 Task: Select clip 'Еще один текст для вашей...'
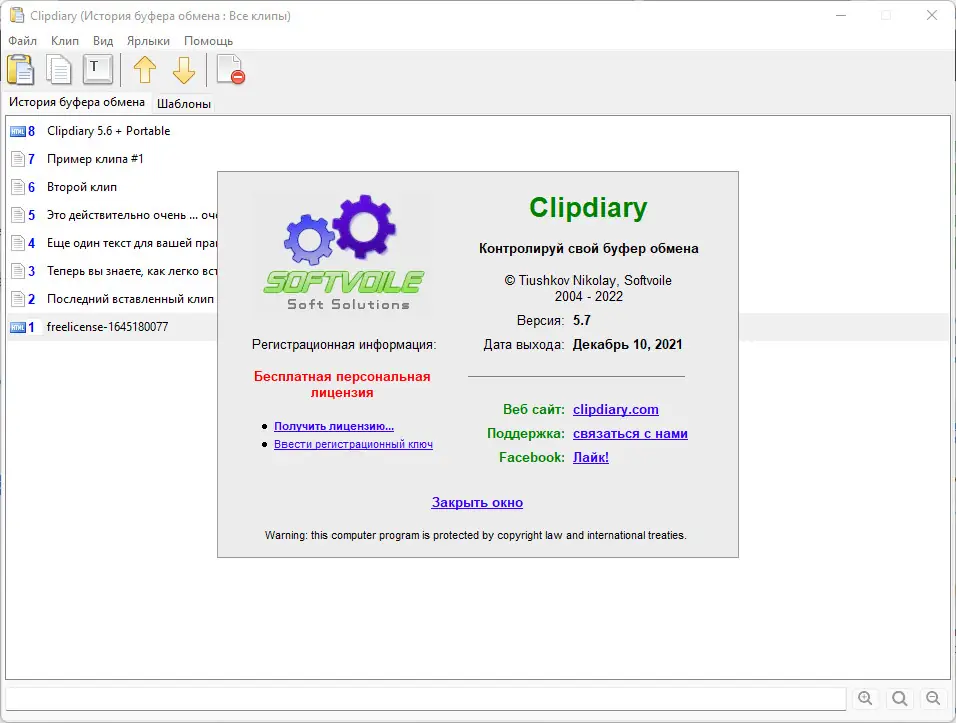132,243
